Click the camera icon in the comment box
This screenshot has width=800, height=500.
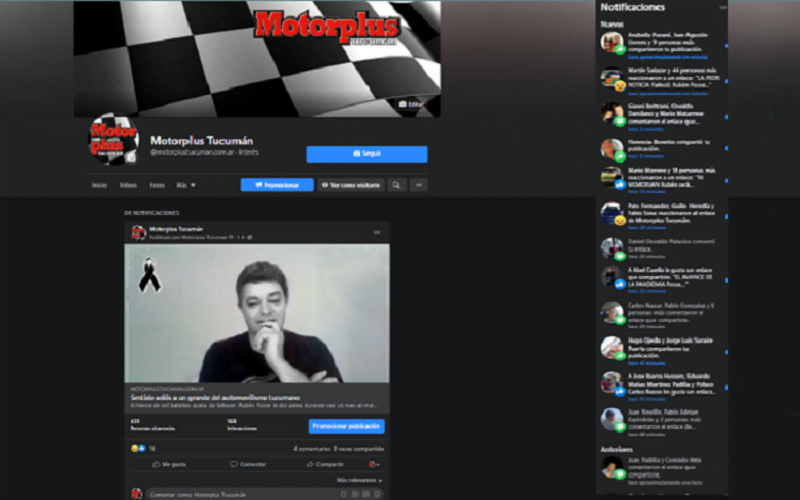point(355,494)
